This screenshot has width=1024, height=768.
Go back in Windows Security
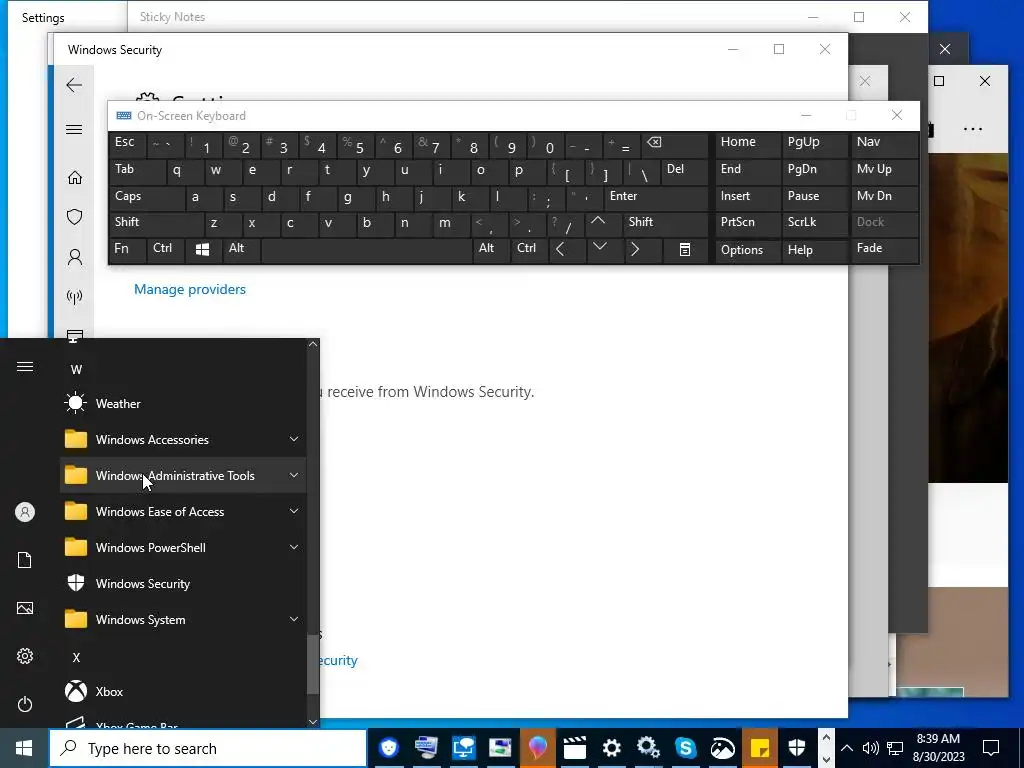point(74,85)
